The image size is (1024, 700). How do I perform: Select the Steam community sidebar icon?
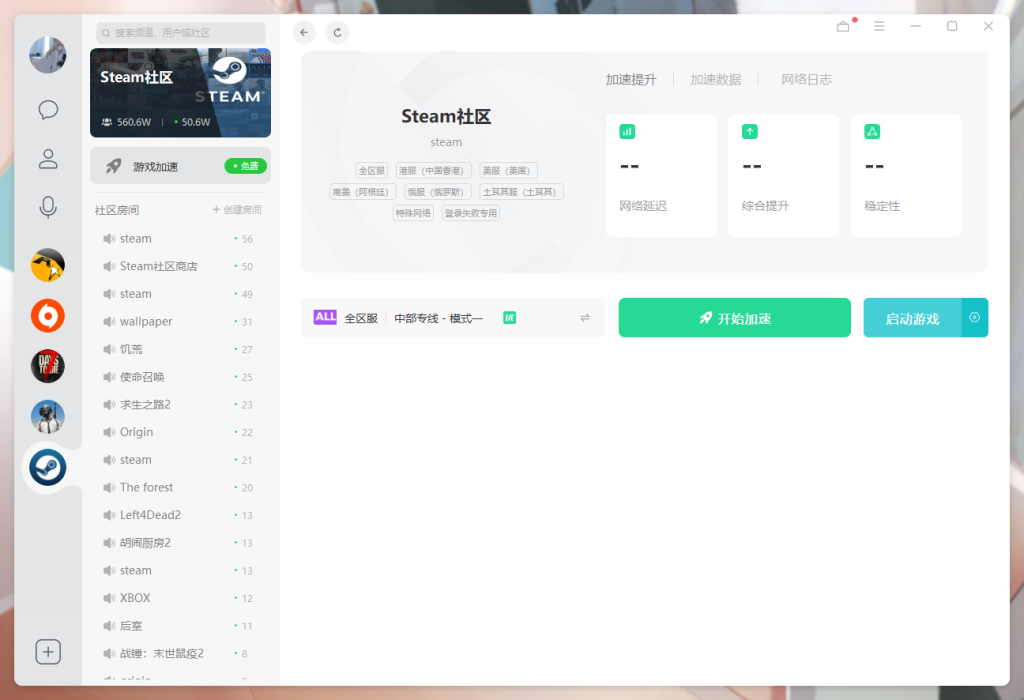pyautogui.click(x=48, y=467)
